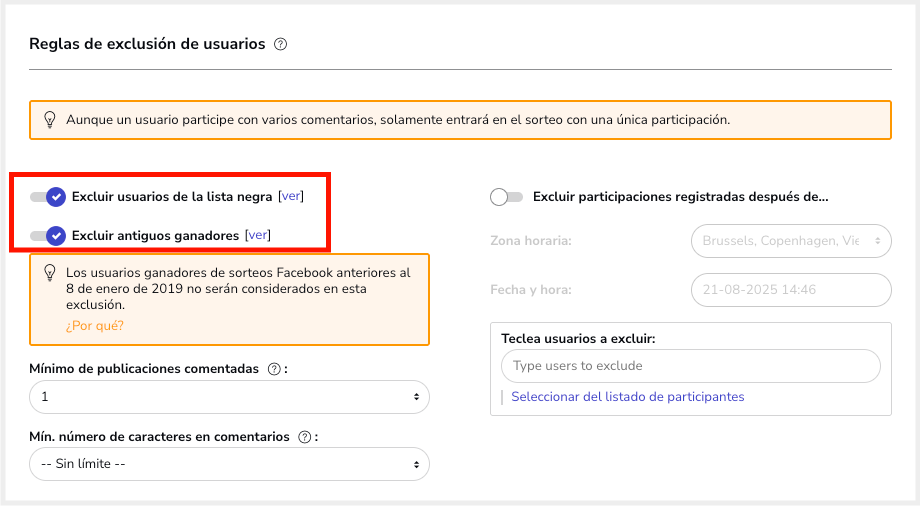Image resolution: width=920 pixels, height=506 pixels.
Task: Open the Zona horaria timezone dropdown
Action: tap(790, 241)
